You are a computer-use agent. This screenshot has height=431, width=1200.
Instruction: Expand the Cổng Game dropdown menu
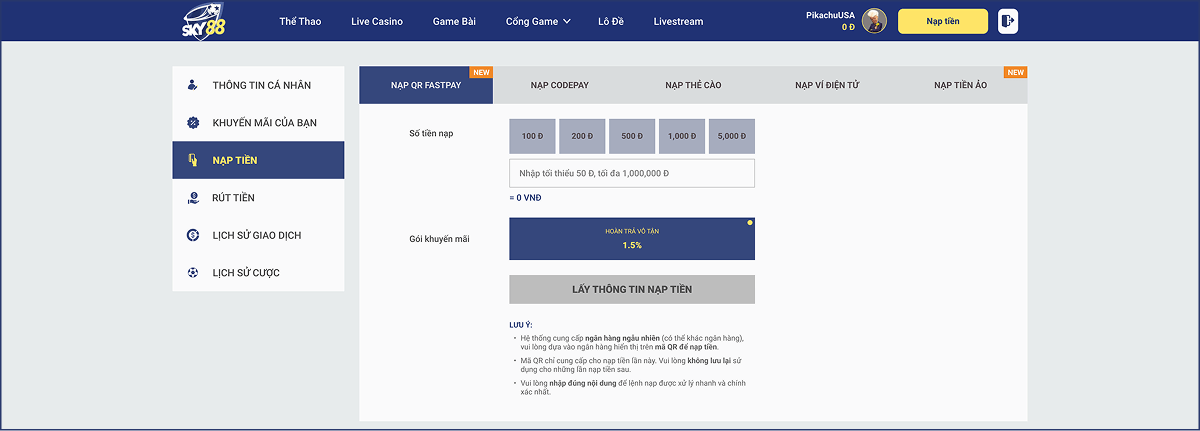(x=538, y=21)
